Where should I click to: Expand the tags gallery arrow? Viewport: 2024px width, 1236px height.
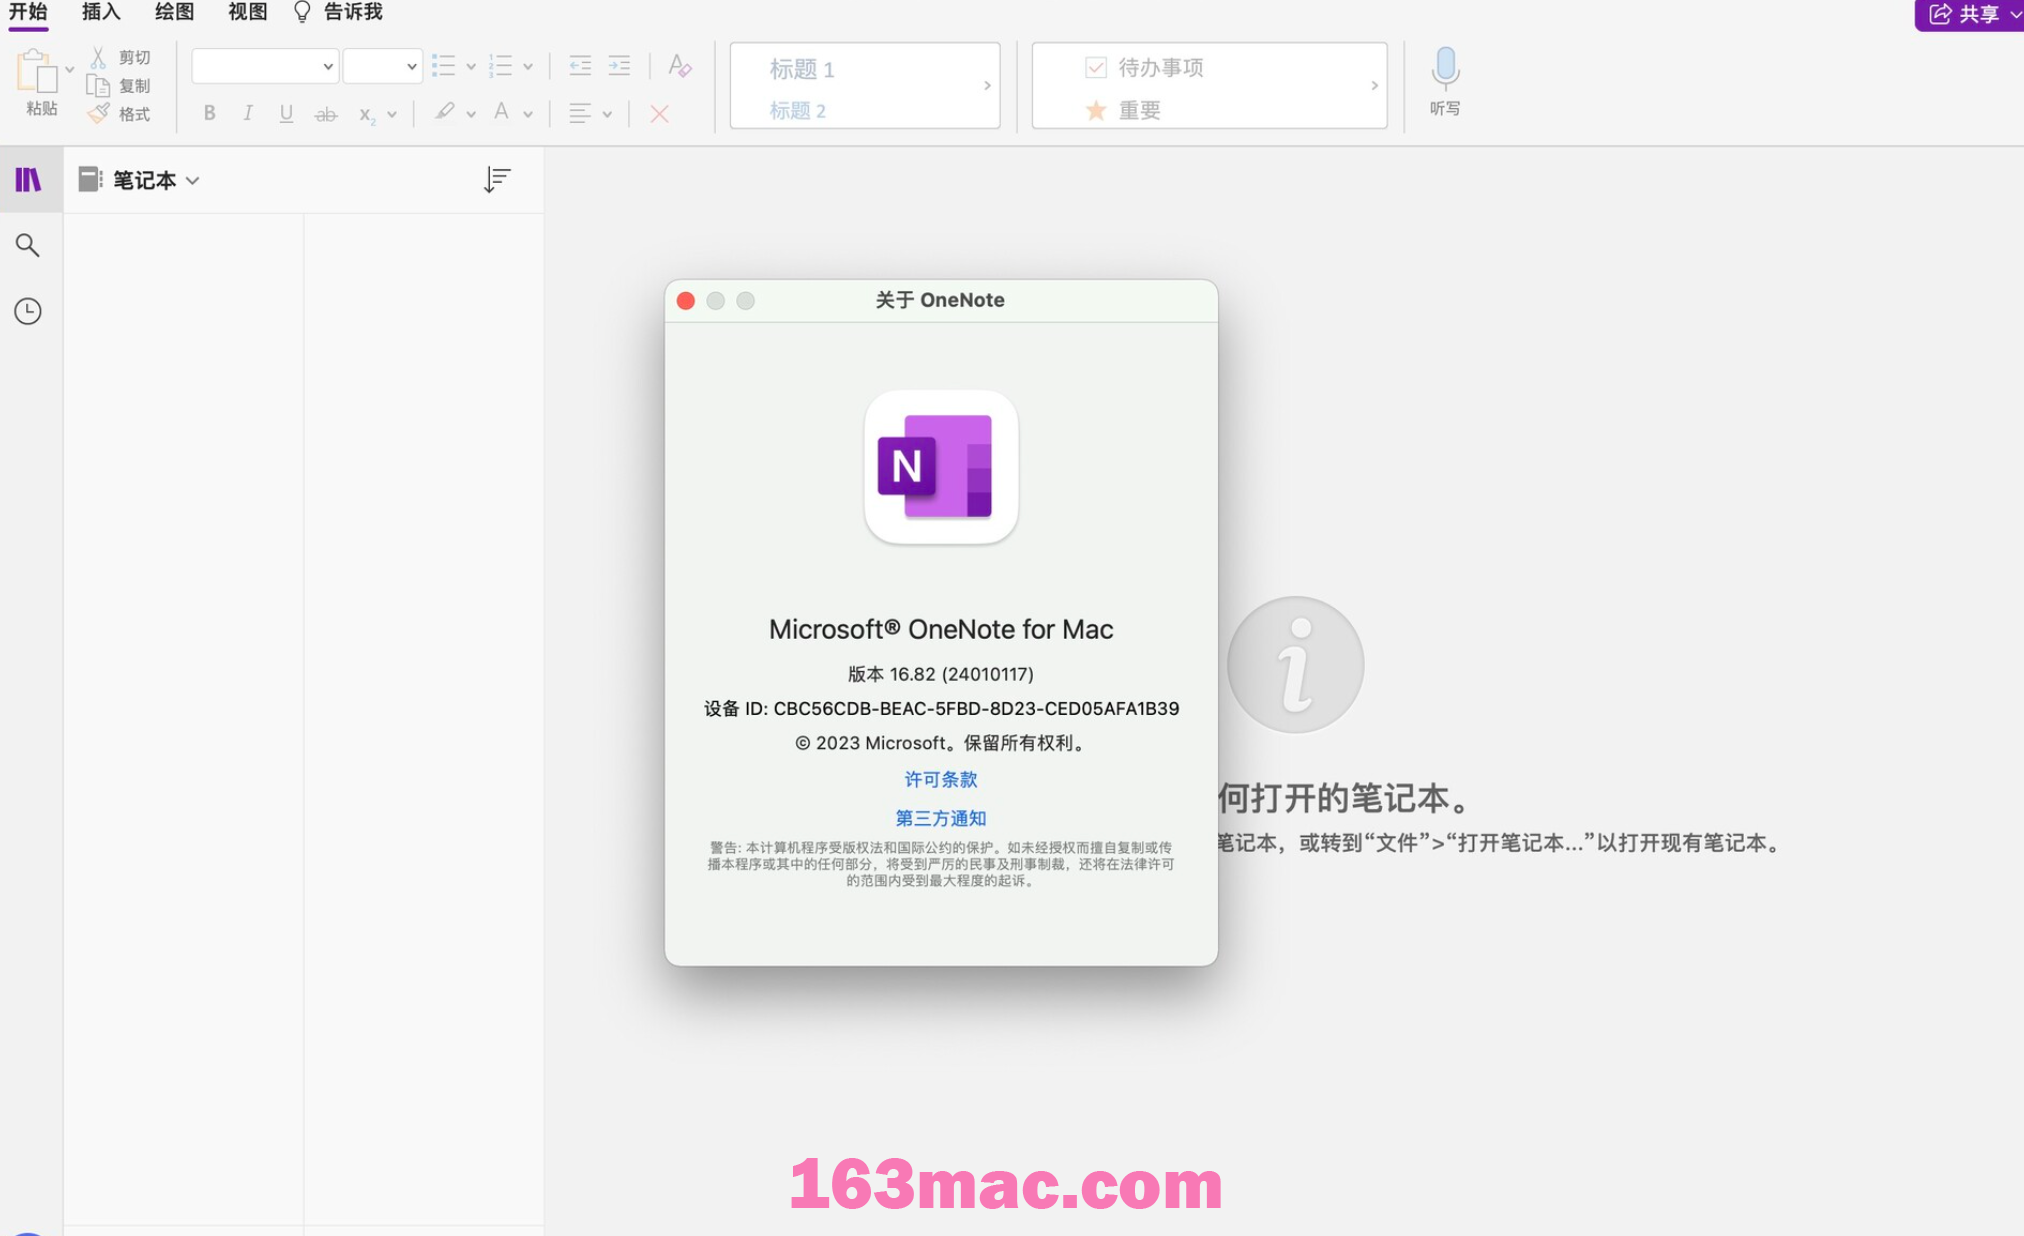(x=1374, y=86)
